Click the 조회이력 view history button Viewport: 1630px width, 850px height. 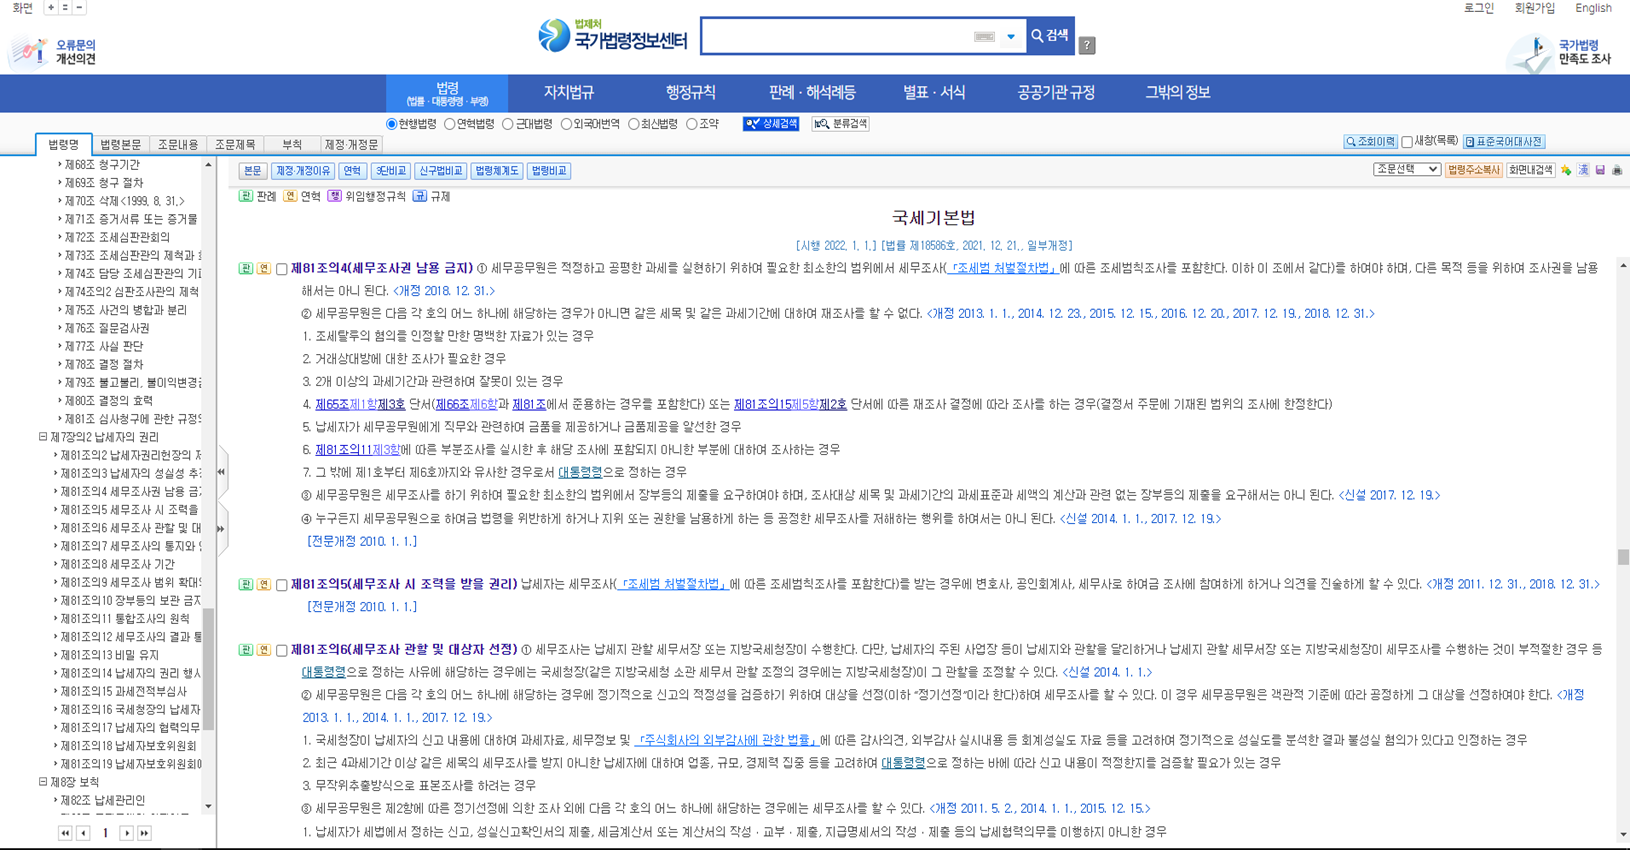tap(1370, 142)
